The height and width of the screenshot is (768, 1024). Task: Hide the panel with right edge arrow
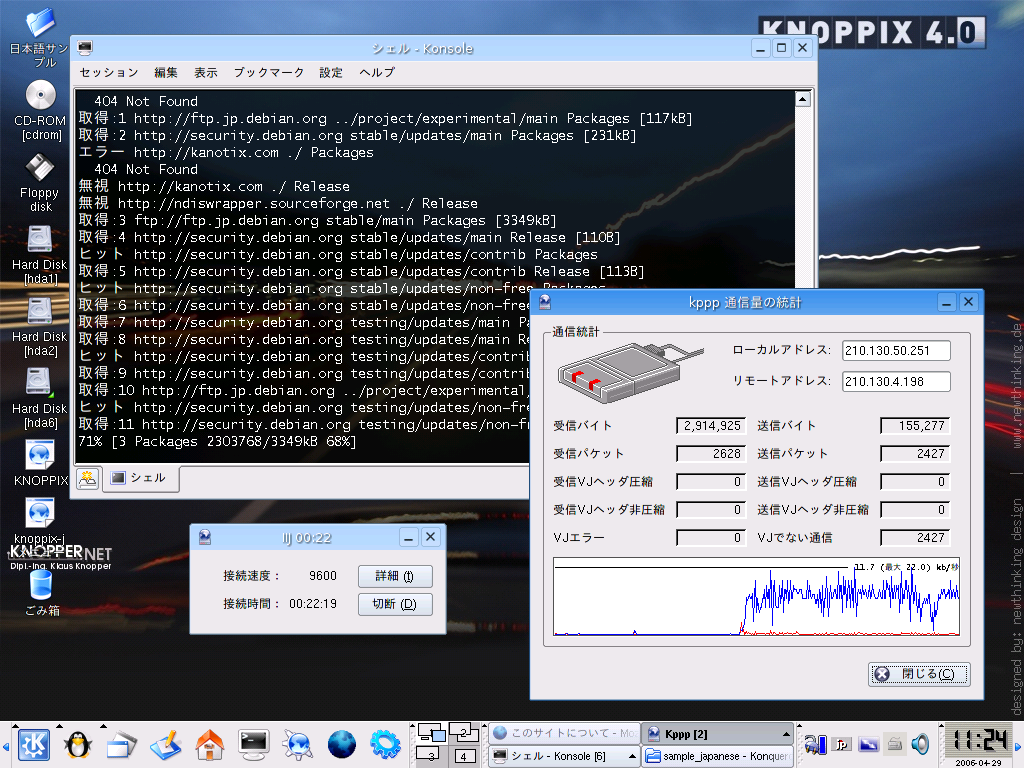coord(1018,745)
